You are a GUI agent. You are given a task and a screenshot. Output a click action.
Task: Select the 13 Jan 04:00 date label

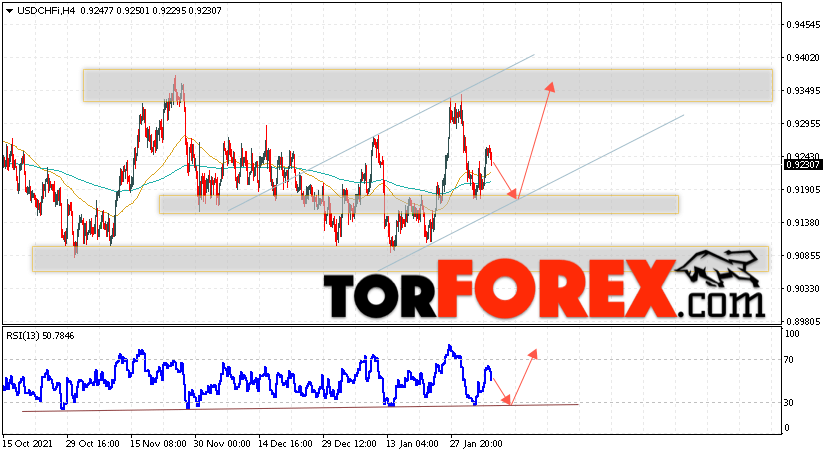(x=413, y=444)
